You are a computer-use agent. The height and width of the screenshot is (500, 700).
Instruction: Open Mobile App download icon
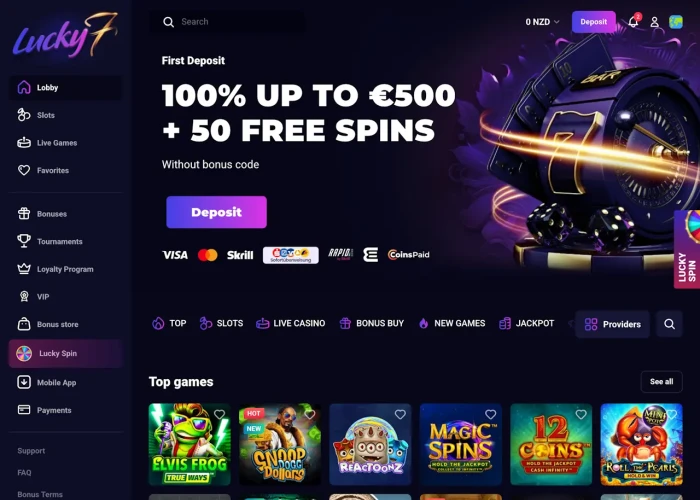coord(24,382)
